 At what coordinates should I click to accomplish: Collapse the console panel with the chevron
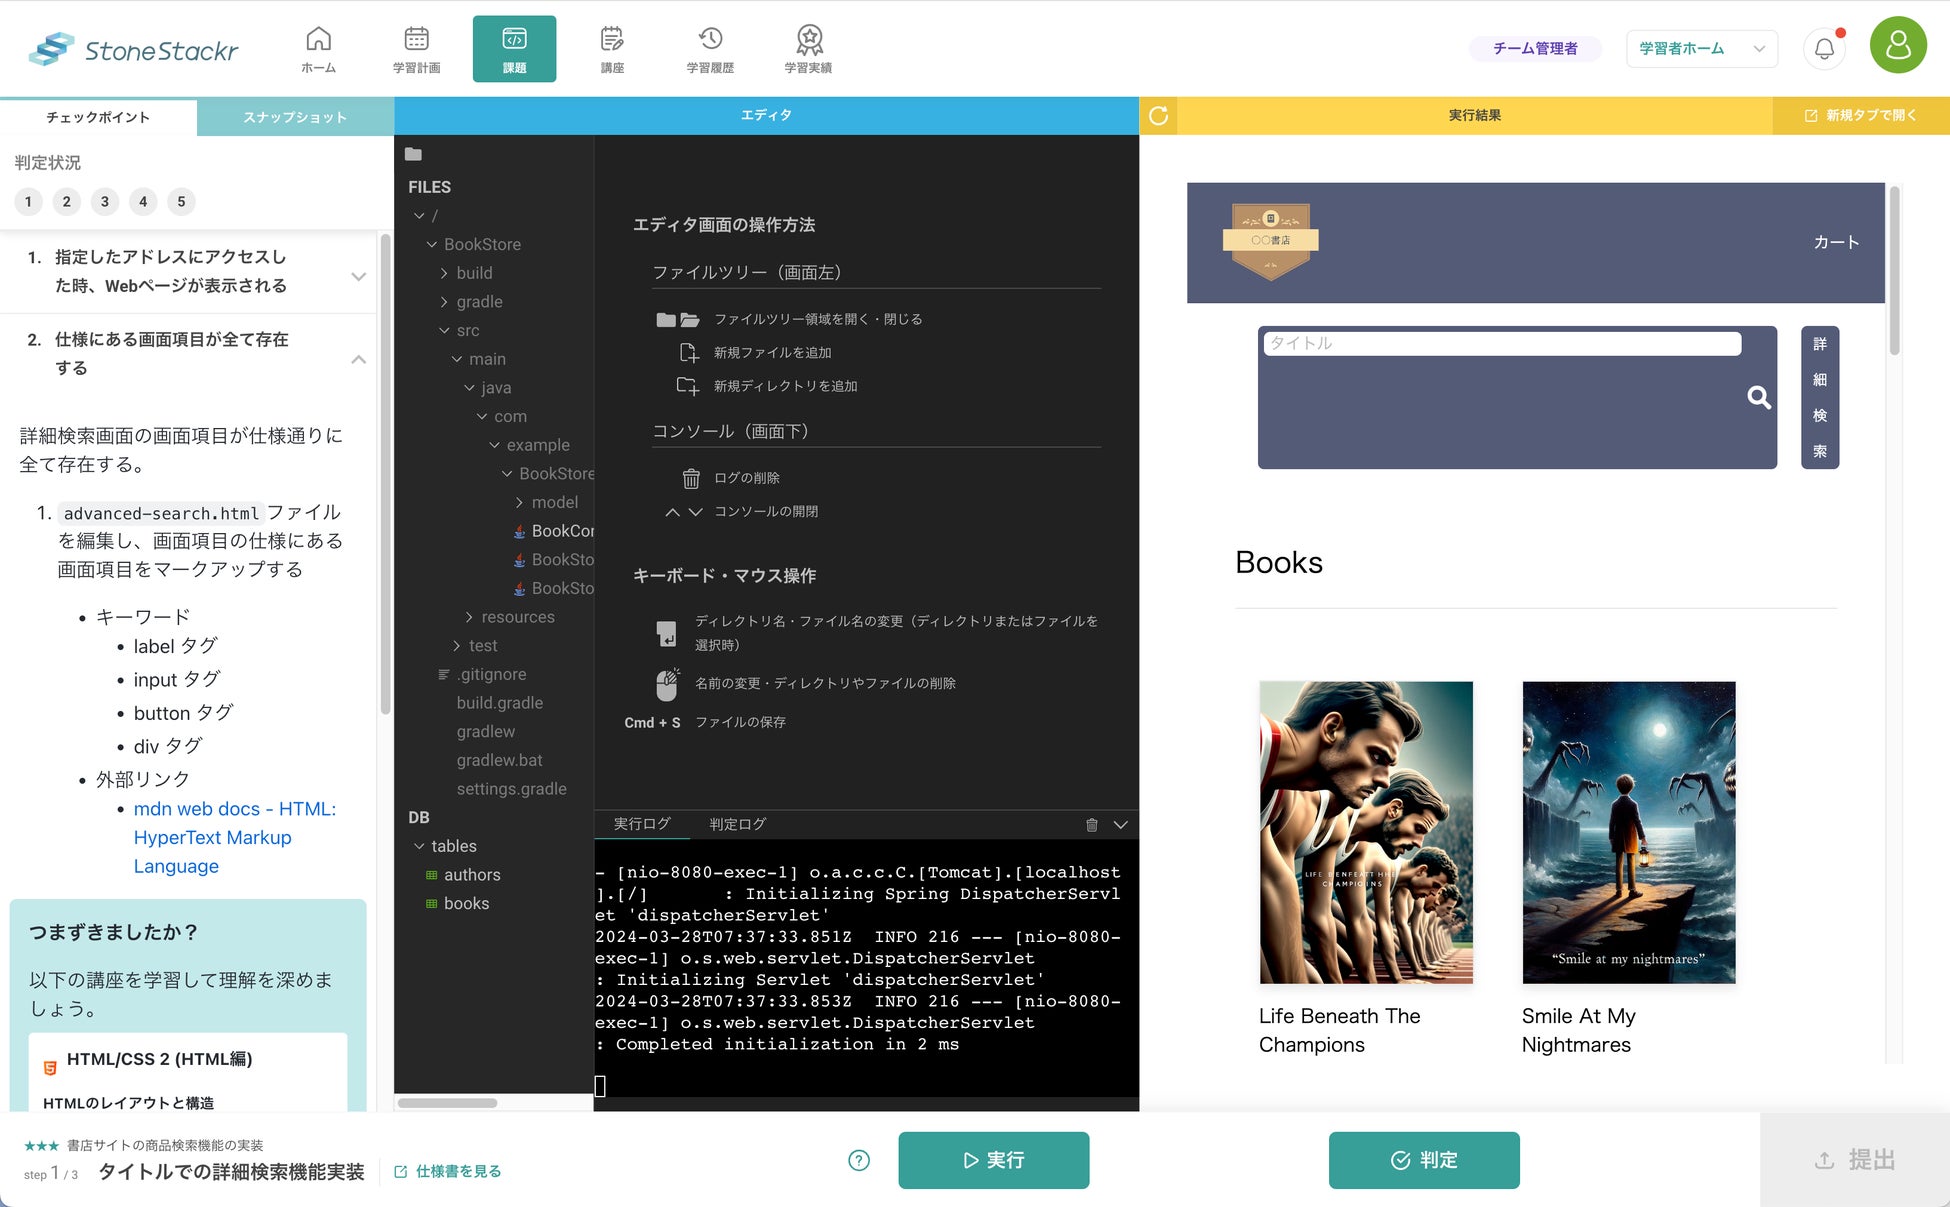(x=1121, y=825)
